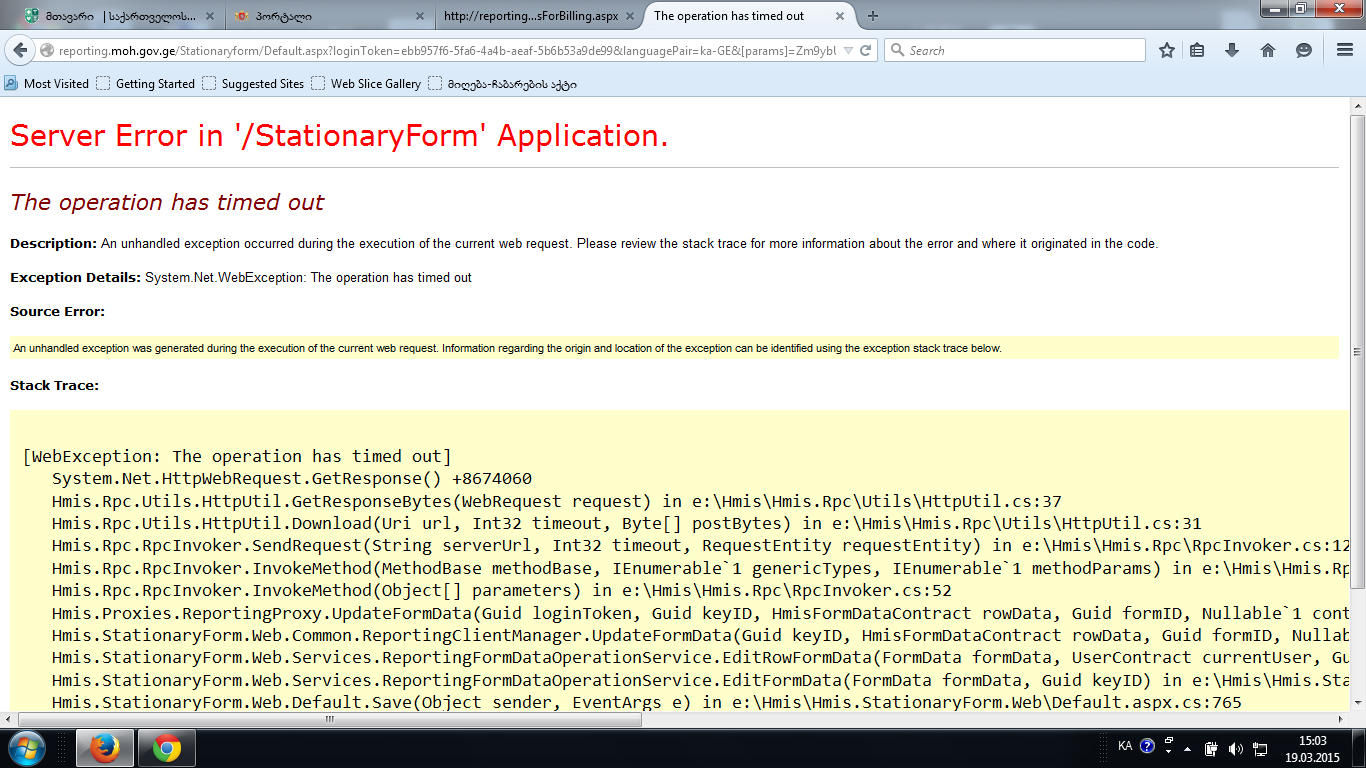Image resolution: width=1366 pixels, height=768 pixels.
Task: Open Chrome from the Windows taskbar
Action: [x=166, y=748]
